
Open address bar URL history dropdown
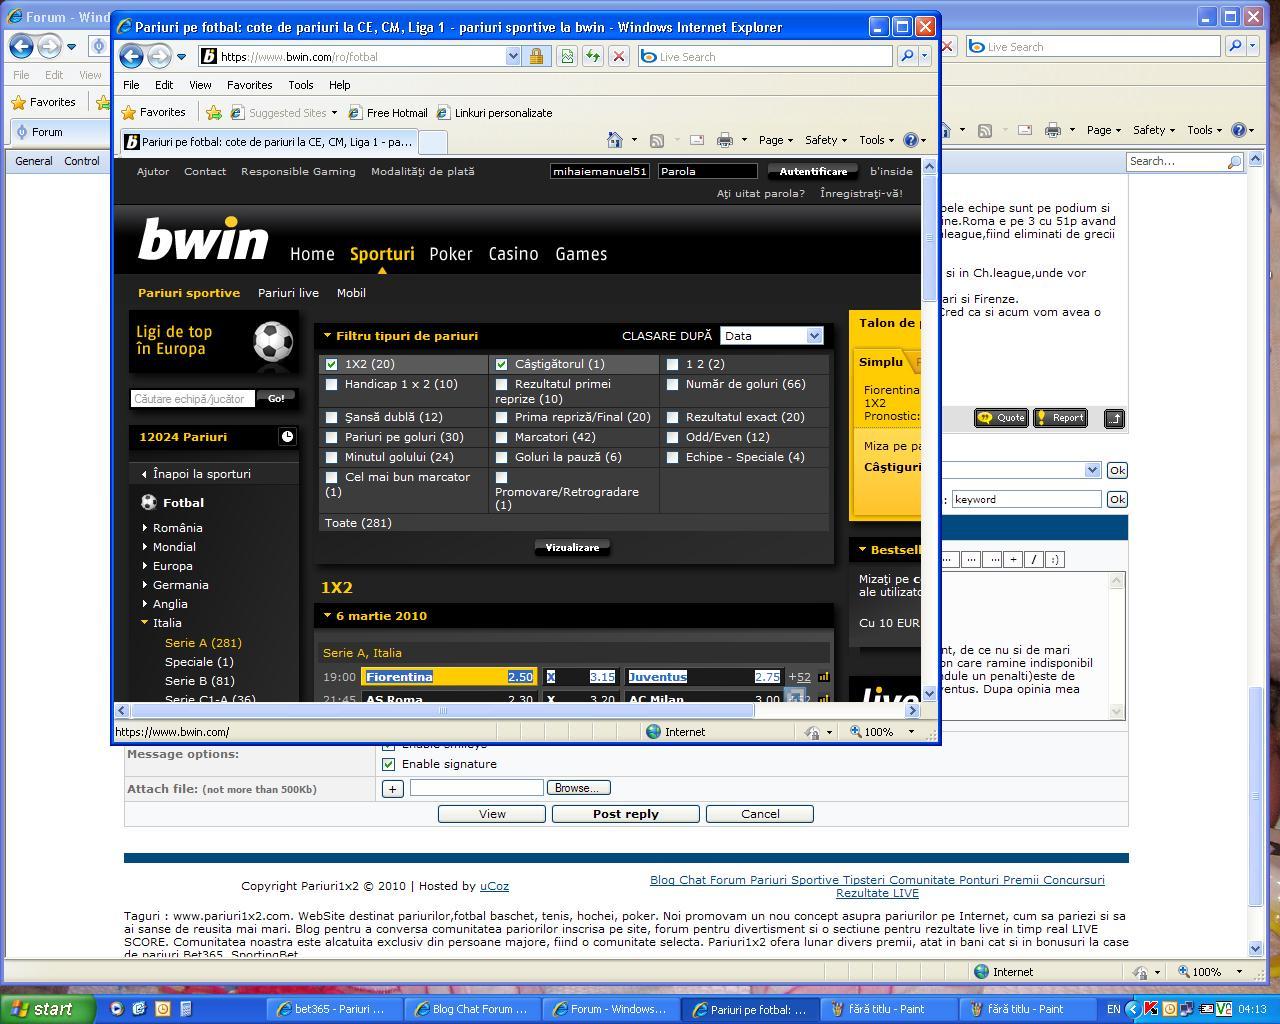[x=513, y=57]
